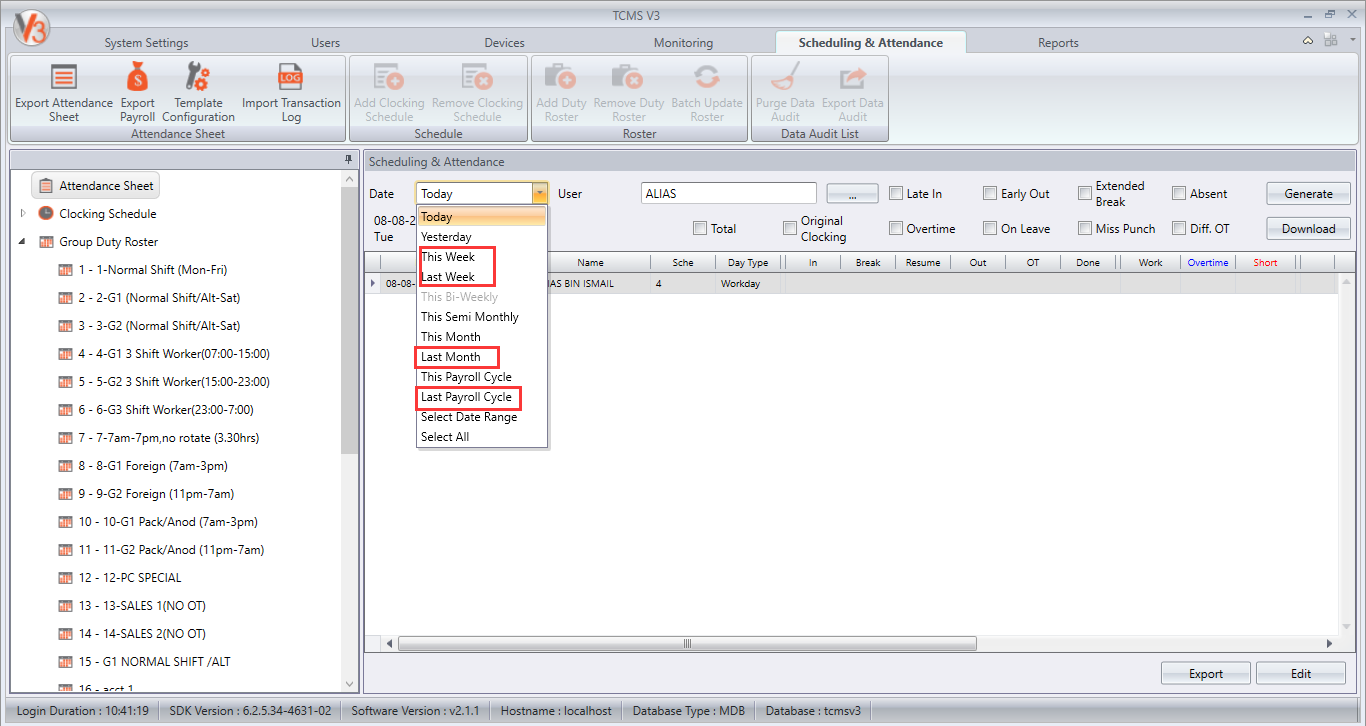Enable Original Clocking checkbox
Viewport: 1366px width, 726px height.
point(790,229)
